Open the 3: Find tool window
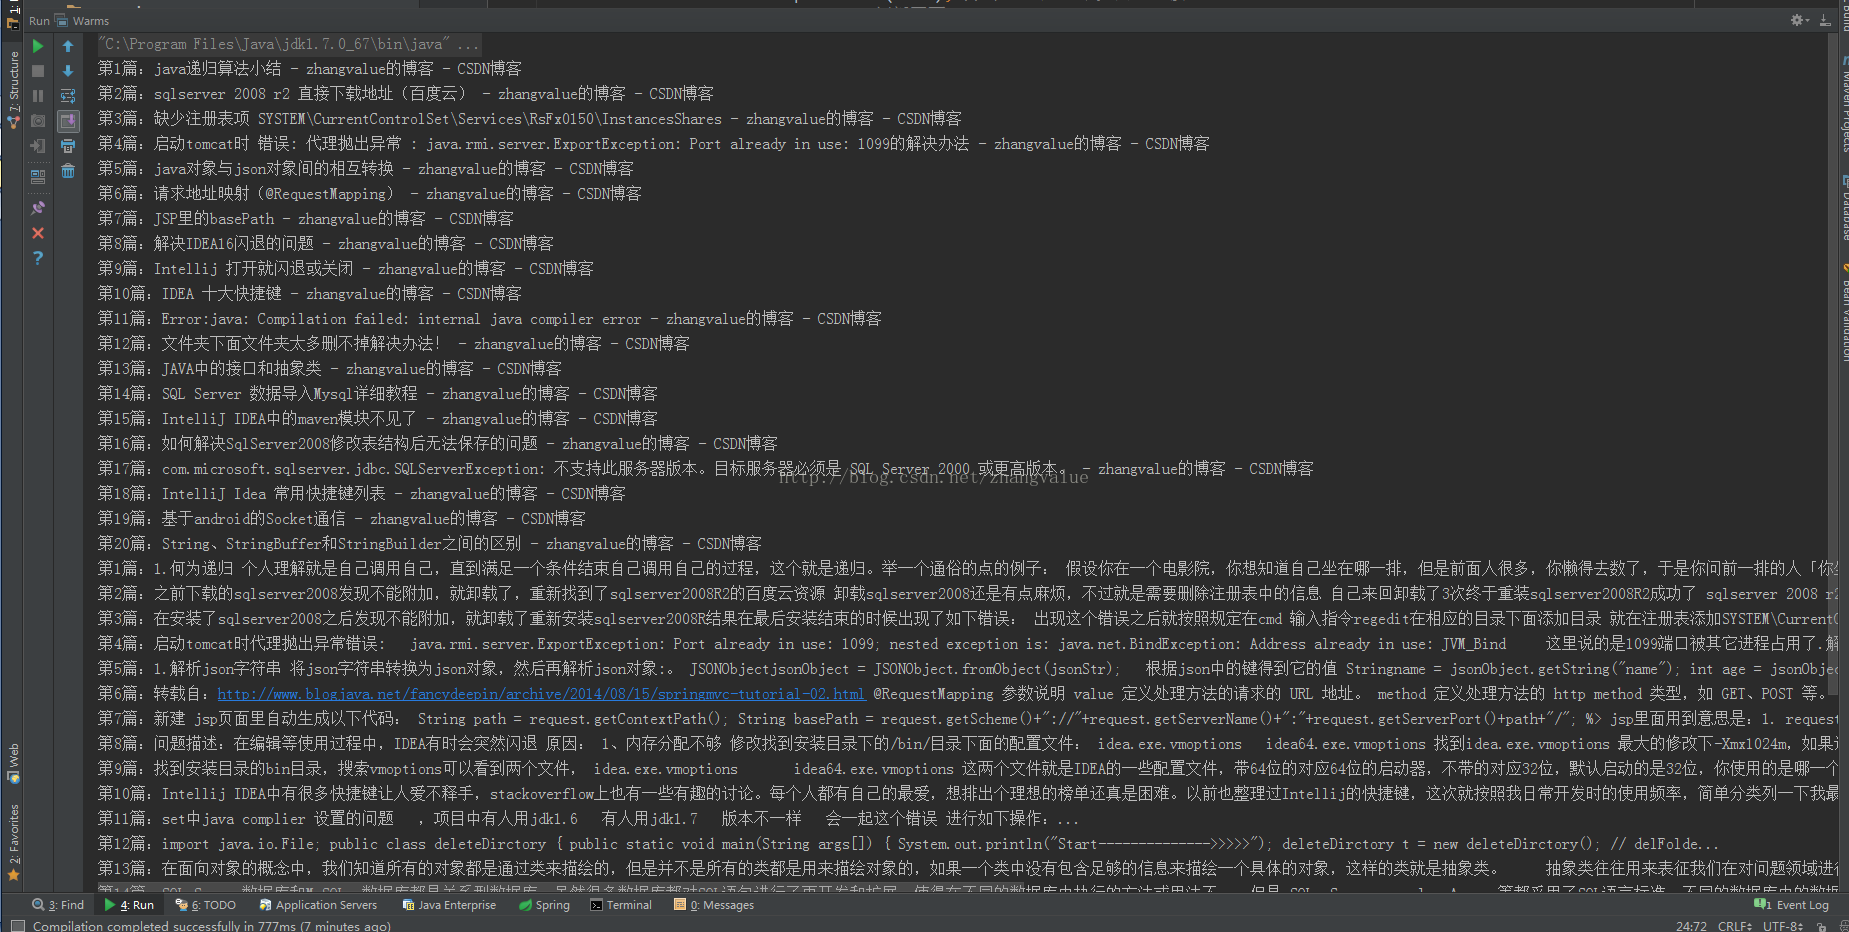 [58, 905]
